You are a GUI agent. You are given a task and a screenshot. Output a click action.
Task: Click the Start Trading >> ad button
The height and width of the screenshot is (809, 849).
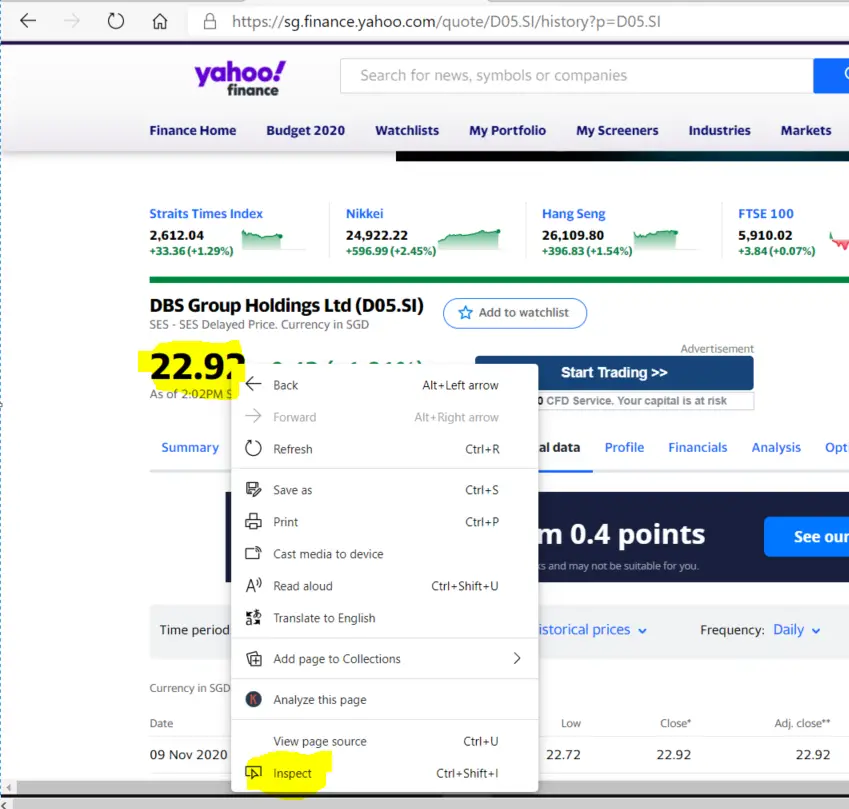coord(614,373)
